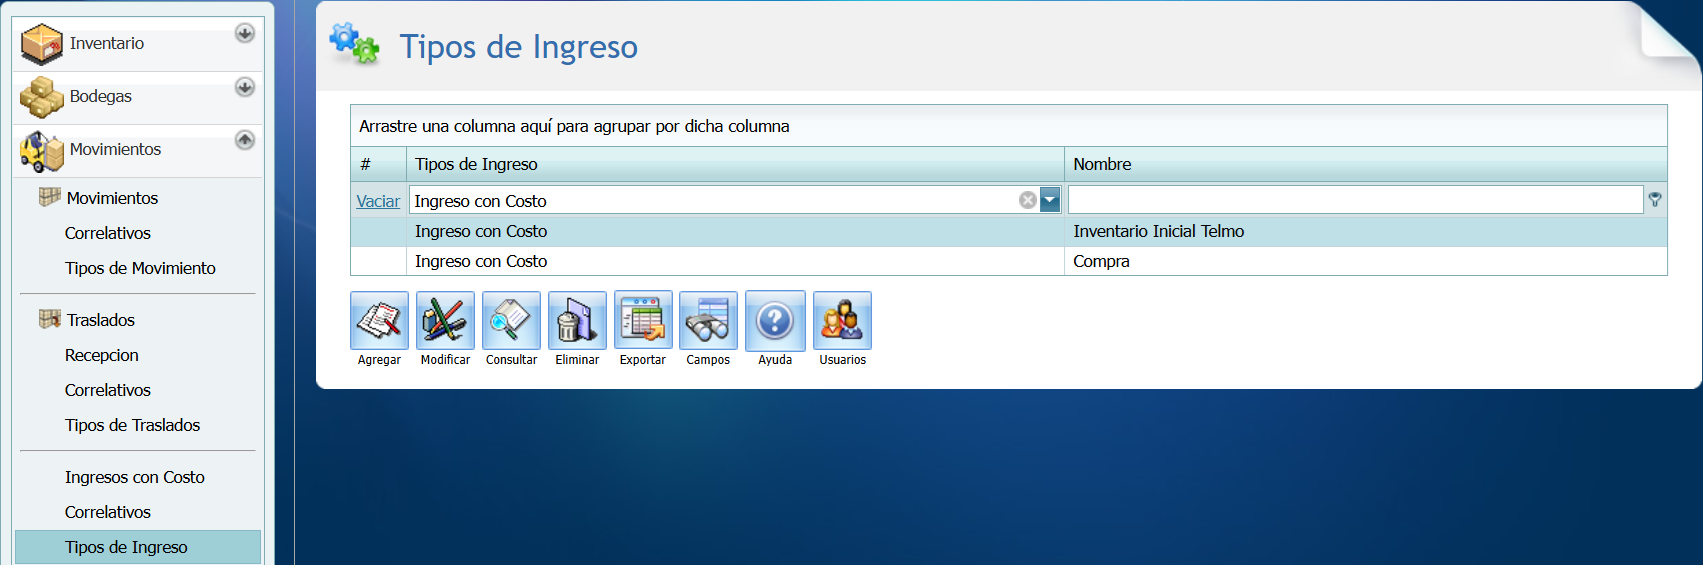Viewport: 1703px width, 565px height.
Task: Click the Inventario box icon
Action: (42, 44)
